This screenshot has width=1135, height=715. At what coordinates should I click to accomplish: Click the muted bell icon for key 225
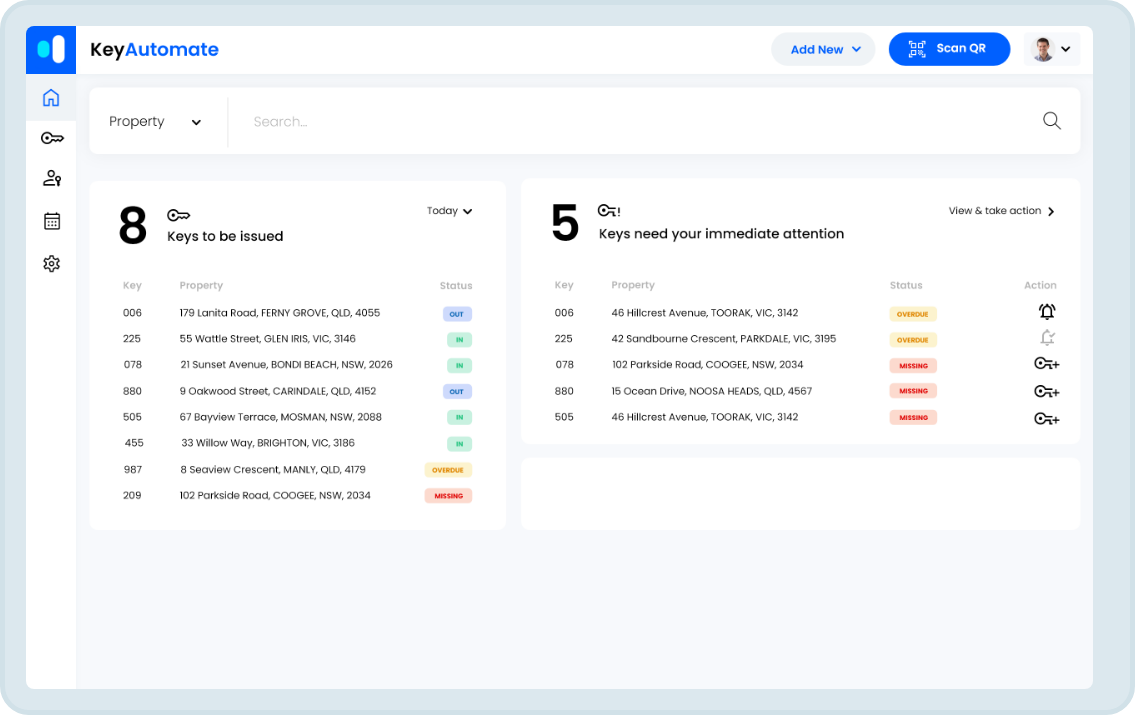pos(1046,338)
